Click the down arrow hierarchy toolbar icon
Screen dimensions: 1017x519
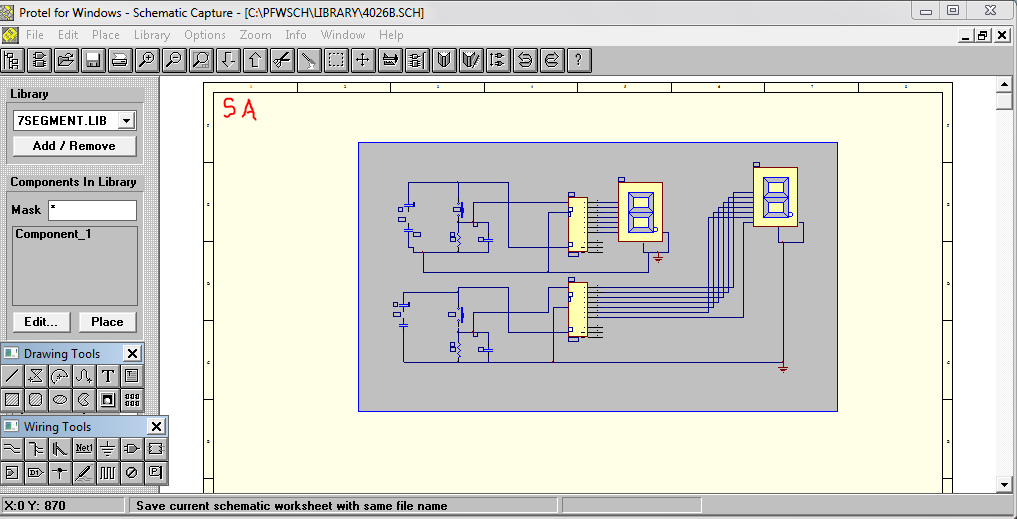(228, 60)
